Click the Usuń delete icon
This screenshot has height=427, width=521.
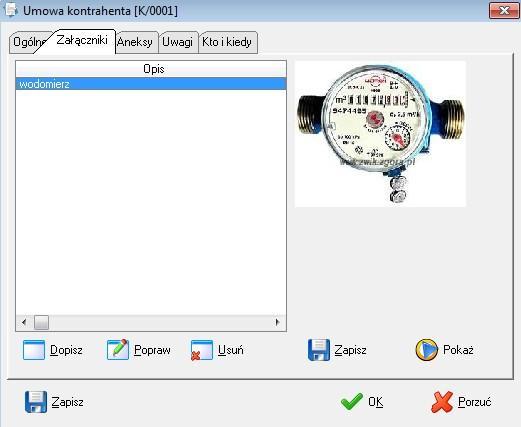point(201,350)
